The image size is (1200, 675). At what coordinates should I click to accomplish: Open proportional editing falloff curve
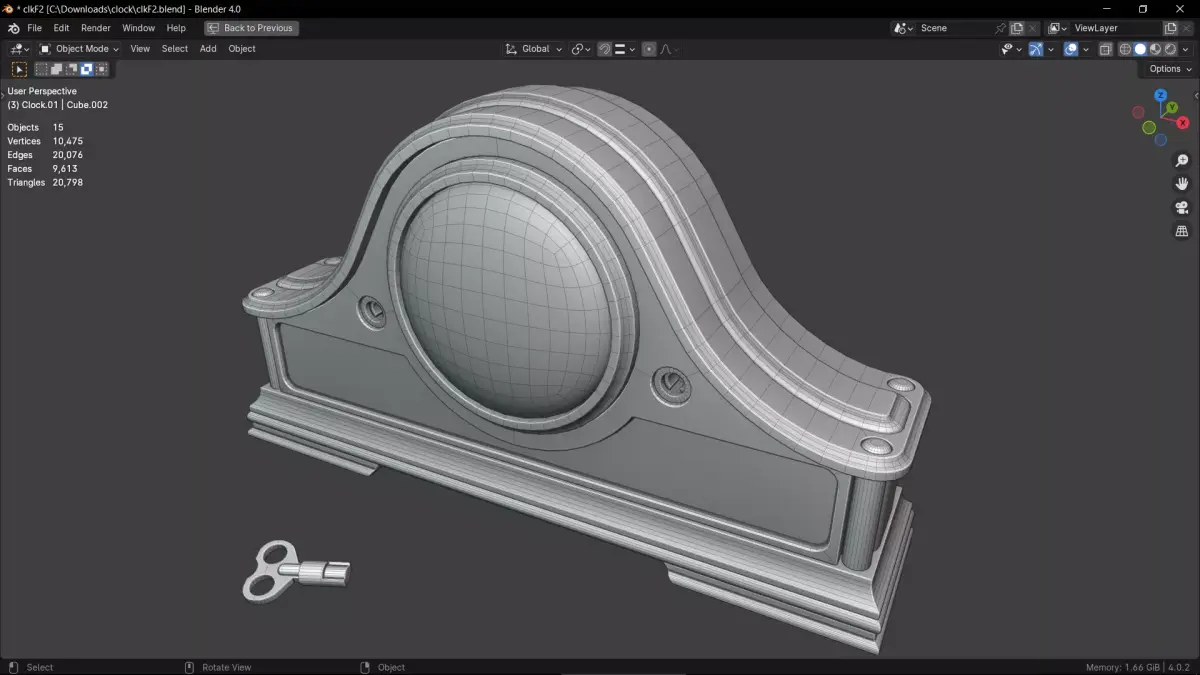[669, 49]
